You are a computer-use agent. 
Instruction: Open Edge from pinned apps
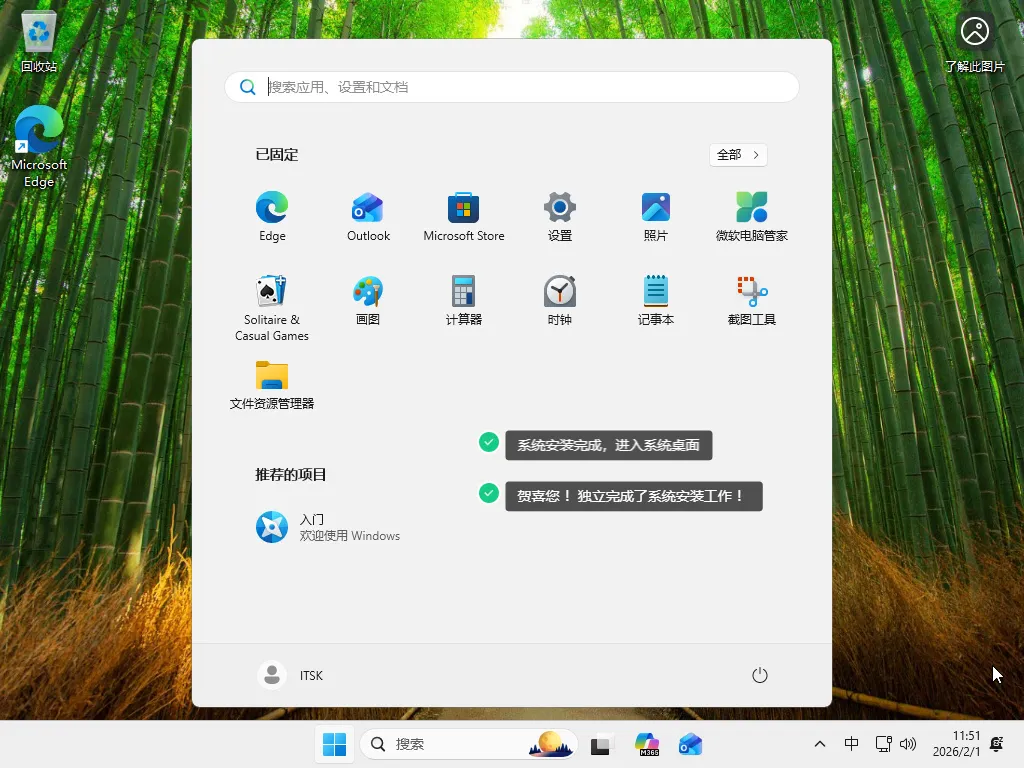272,217
